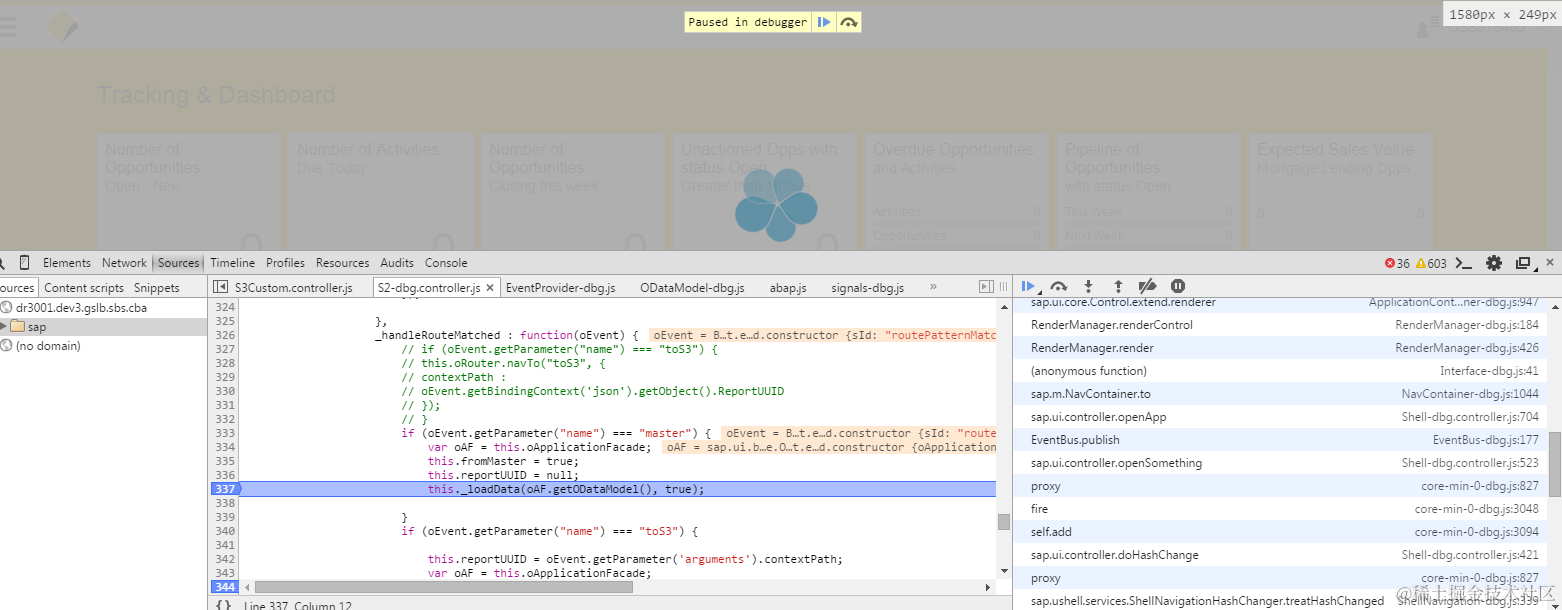Open the Resources panel
This screenshot has height=610, width=1562.
(342, 263)
